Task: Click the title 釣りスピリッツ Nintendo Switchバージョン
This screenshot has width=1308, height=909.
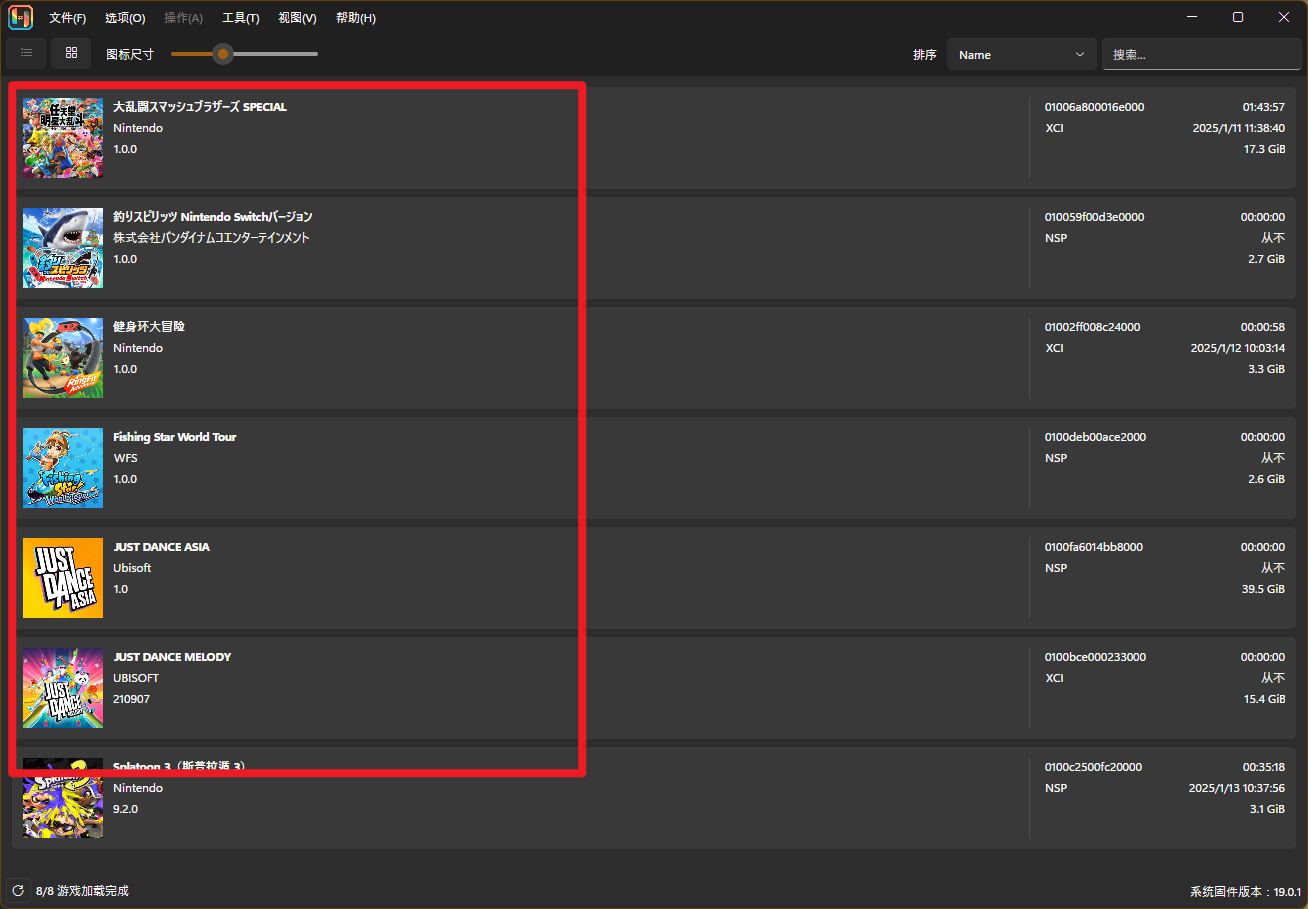Action: (213, 217)
